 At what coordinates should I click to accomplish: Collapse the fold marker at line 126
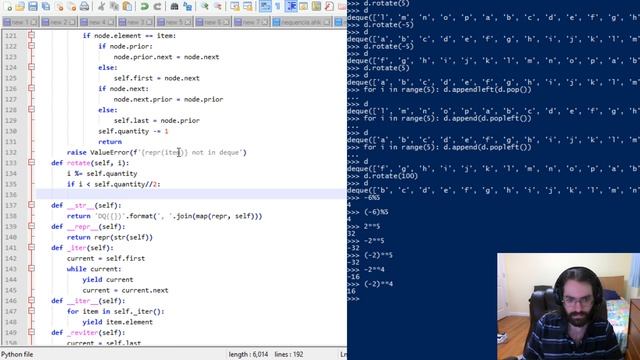pos(31,89)
